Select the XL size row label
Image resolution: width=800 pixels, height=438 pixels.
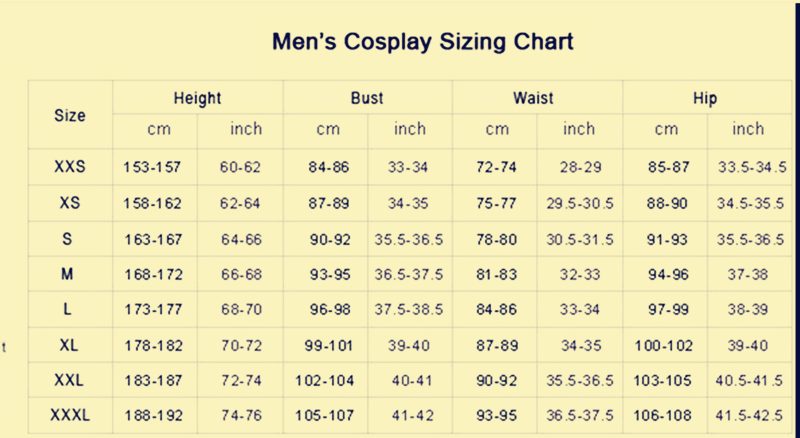(x=69, y=346)
